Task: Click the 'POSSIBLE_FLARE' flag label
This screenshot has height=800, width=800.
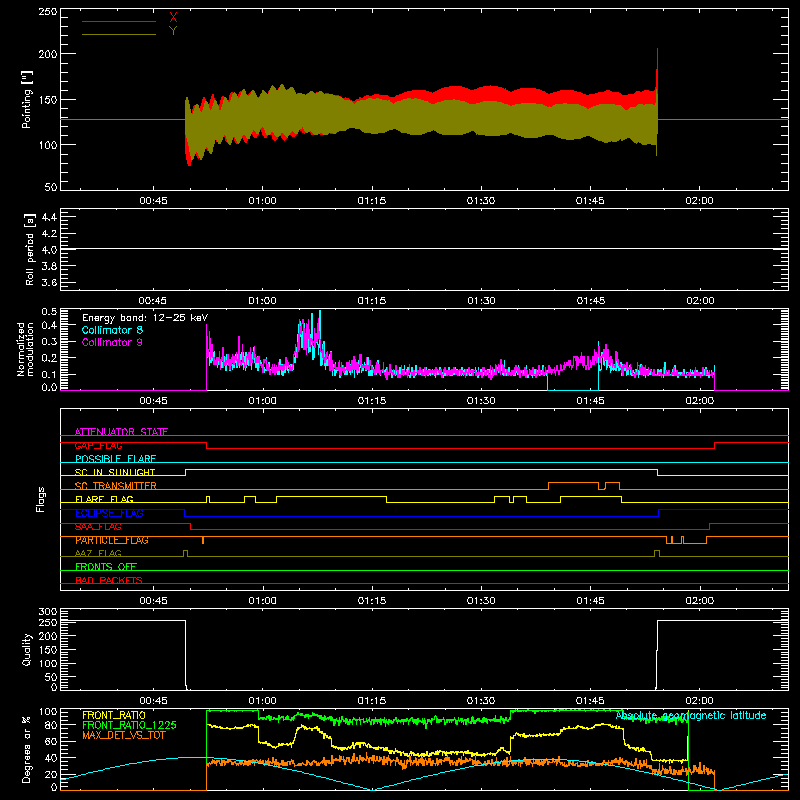Action: tap(115, 459)
